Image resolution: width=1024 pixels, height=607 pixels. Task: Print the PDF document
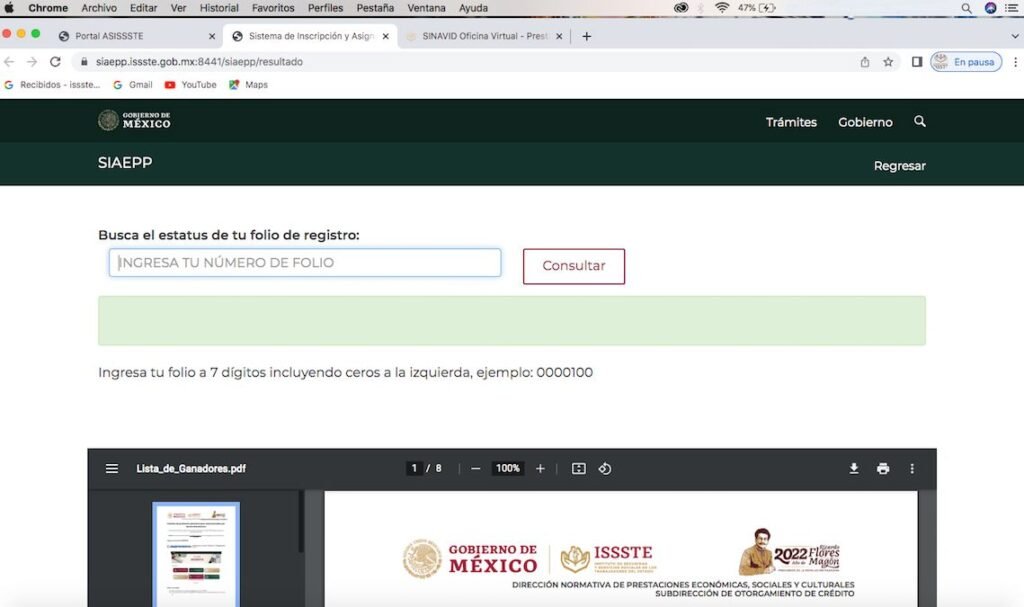(883, 468)
